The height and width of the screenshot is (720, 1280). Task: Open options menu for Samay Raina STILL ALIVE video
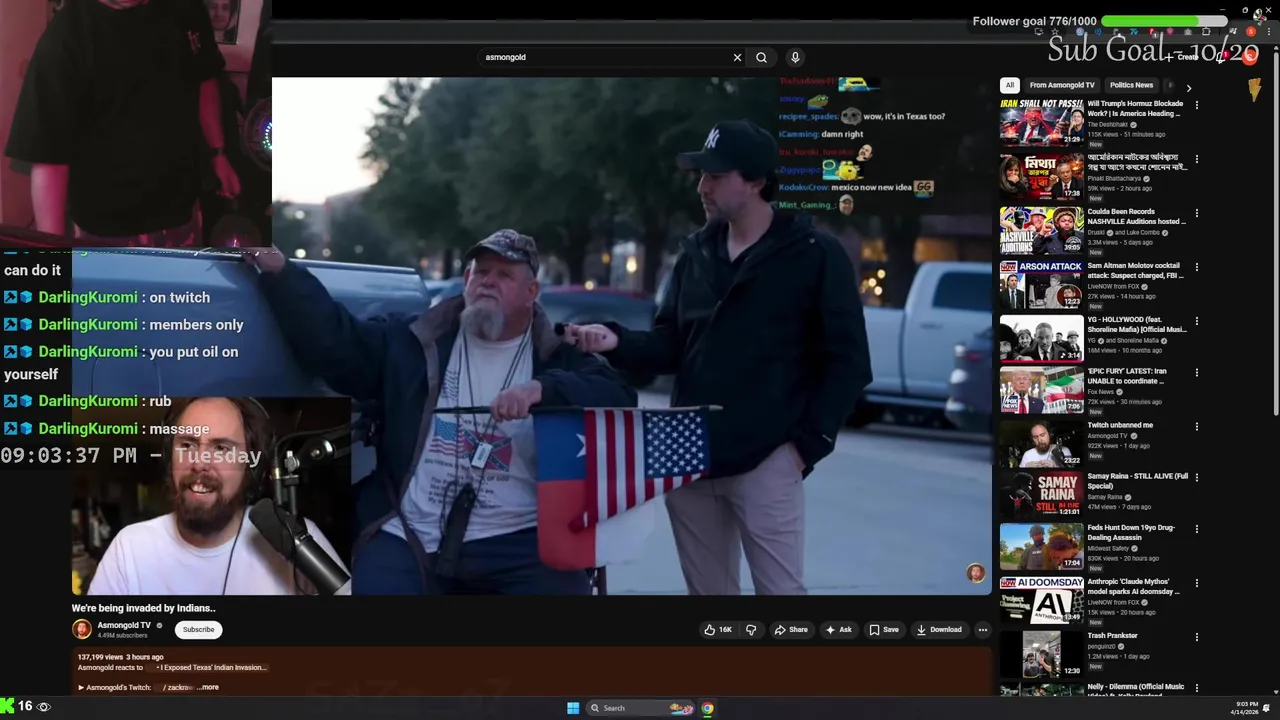point(1197,478)
